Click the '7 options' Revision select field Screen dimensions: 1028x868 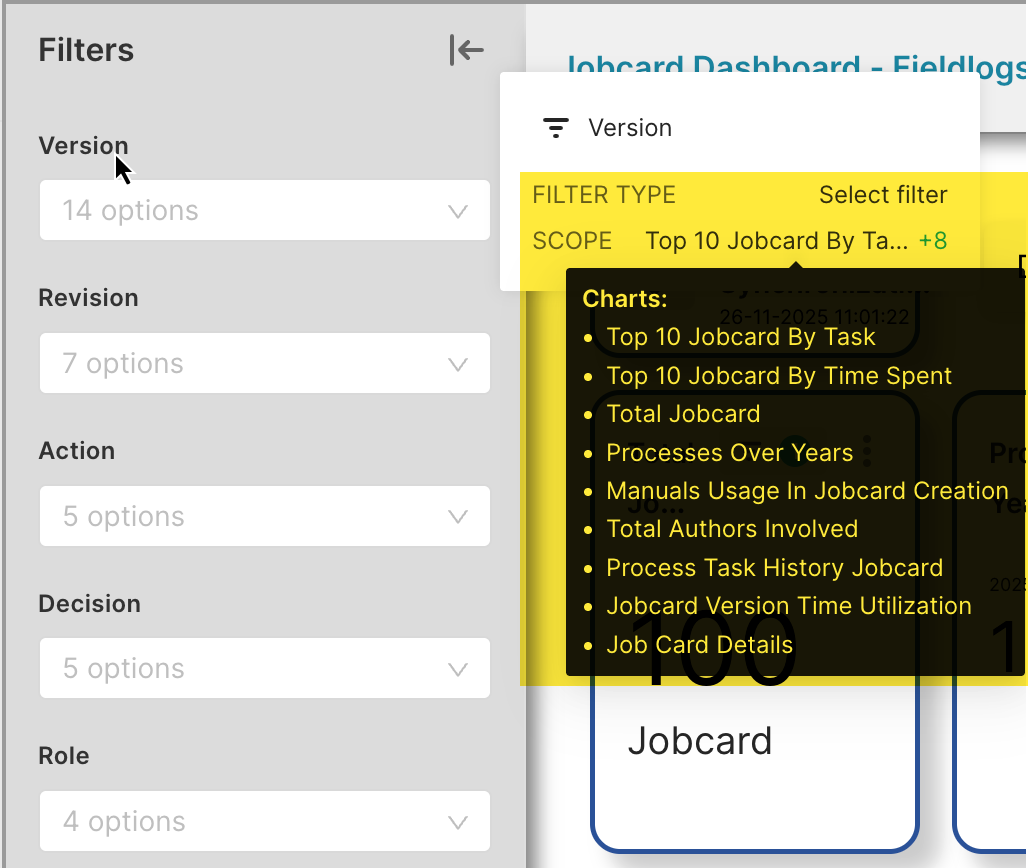point(240,364)
